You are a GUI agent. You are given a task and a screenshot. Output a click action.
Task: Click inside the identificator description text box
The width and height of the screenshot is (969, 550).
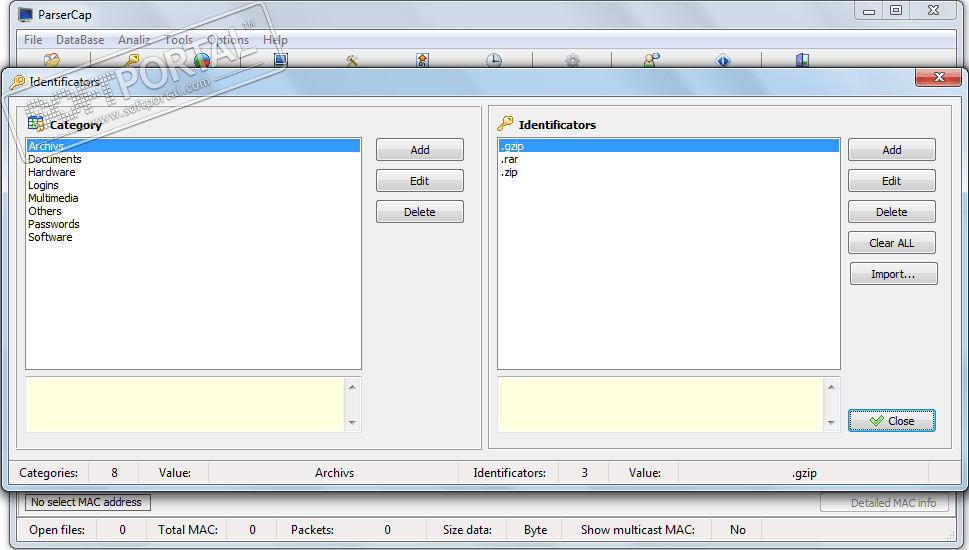pyautogui.click(x=660, y=405)
